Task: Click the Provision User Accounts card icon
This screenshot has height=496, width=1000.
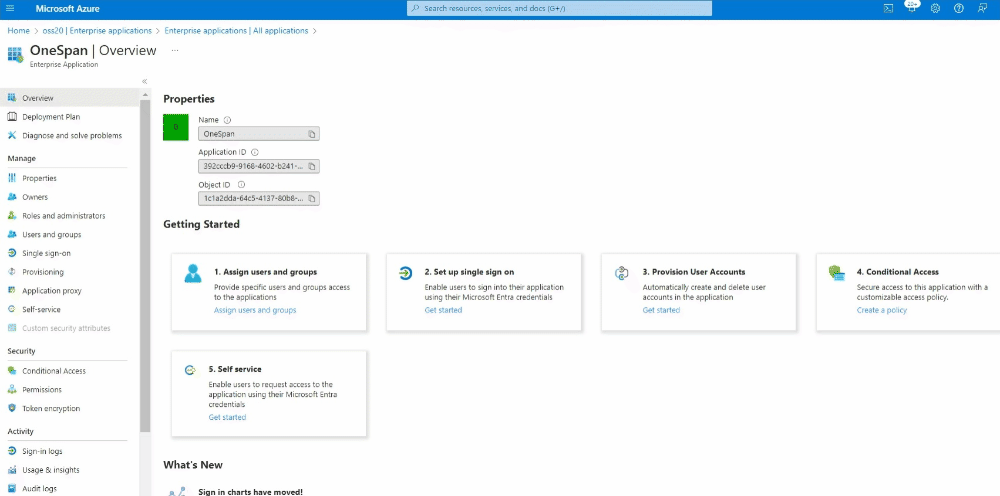Action: tap(622, 274)
